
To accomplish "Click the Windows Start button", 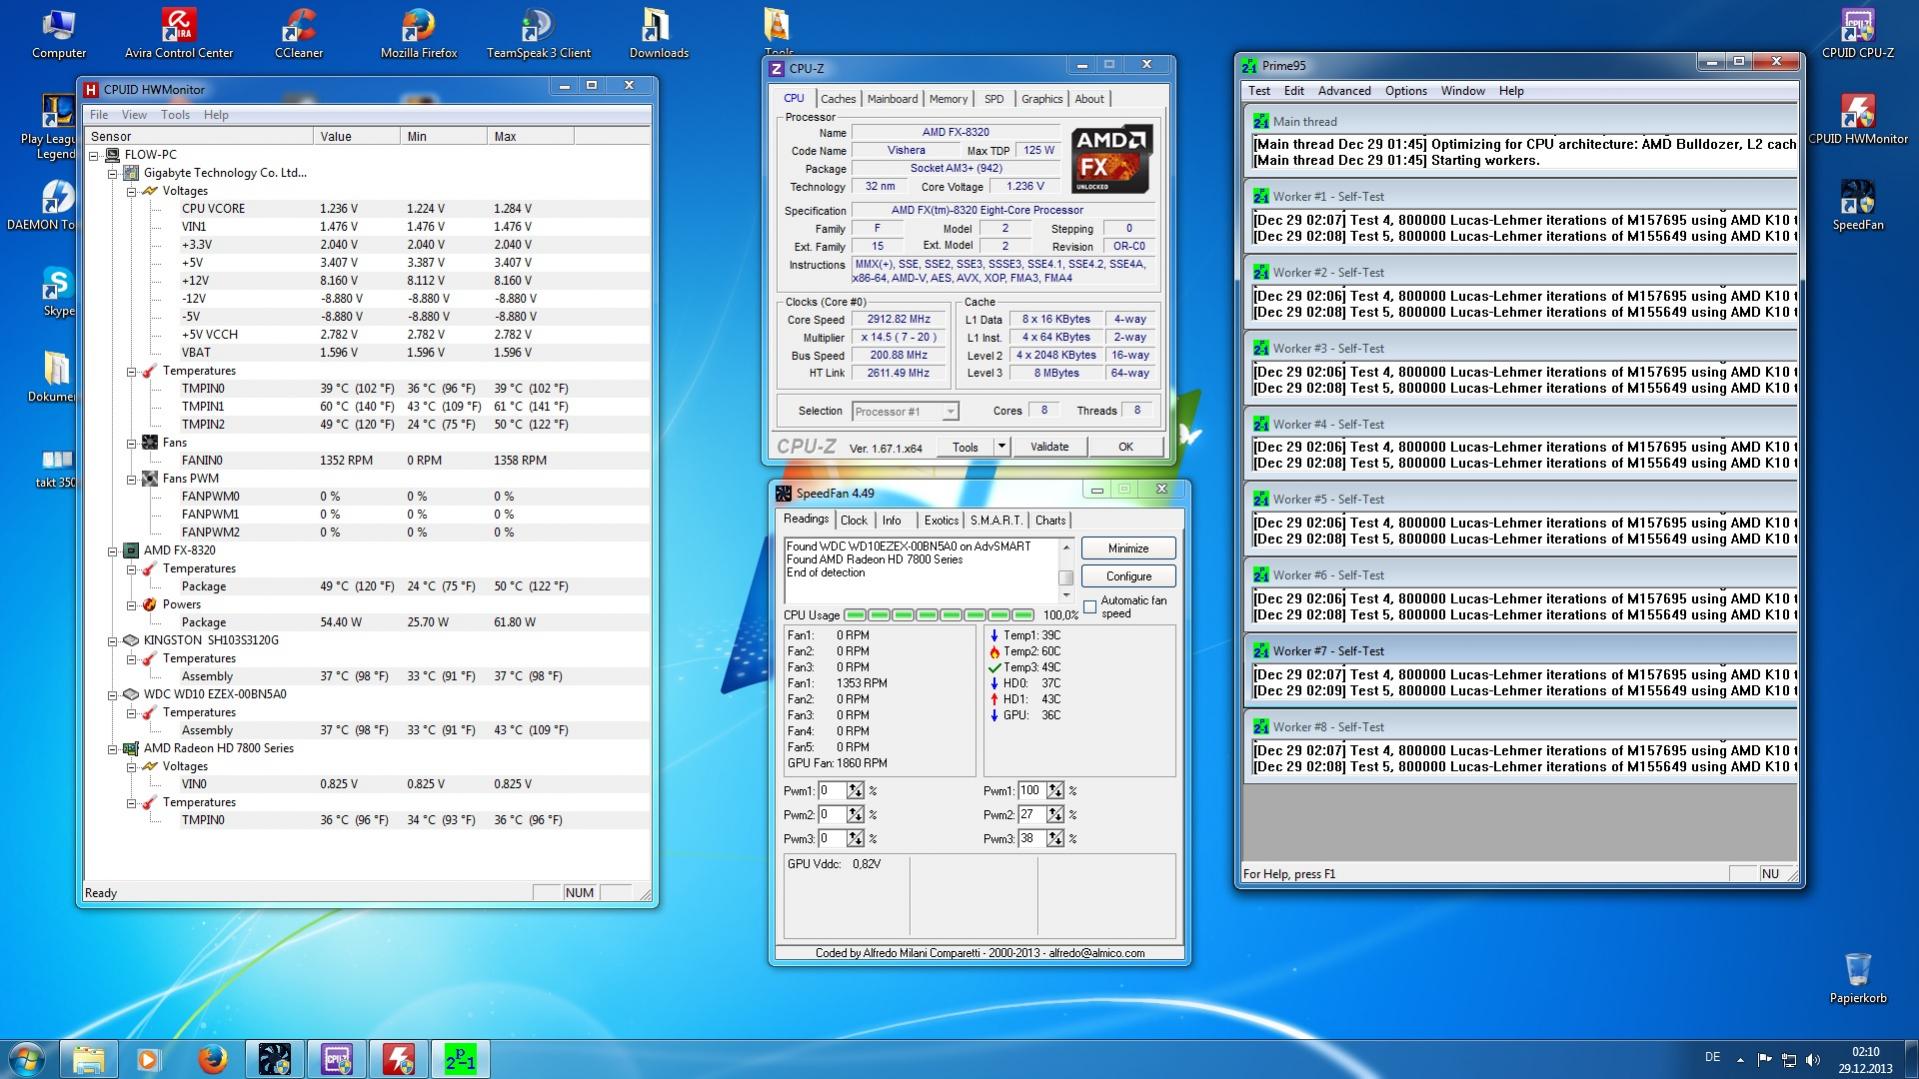I will point(27,1059).
